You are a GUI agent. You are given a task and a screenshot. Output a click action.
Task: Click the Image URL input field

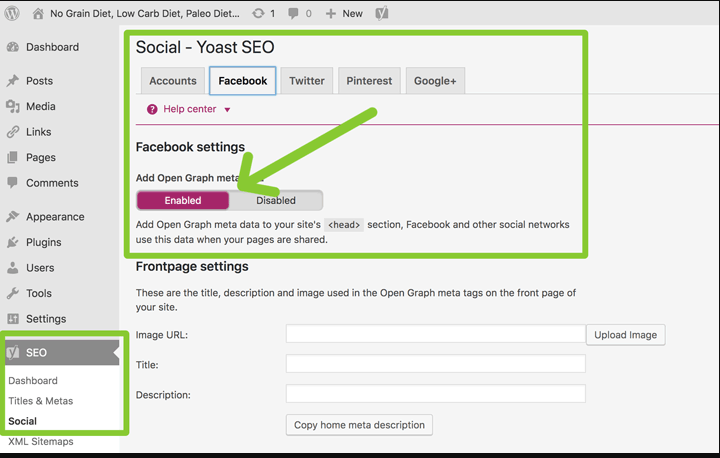(435, 334)
